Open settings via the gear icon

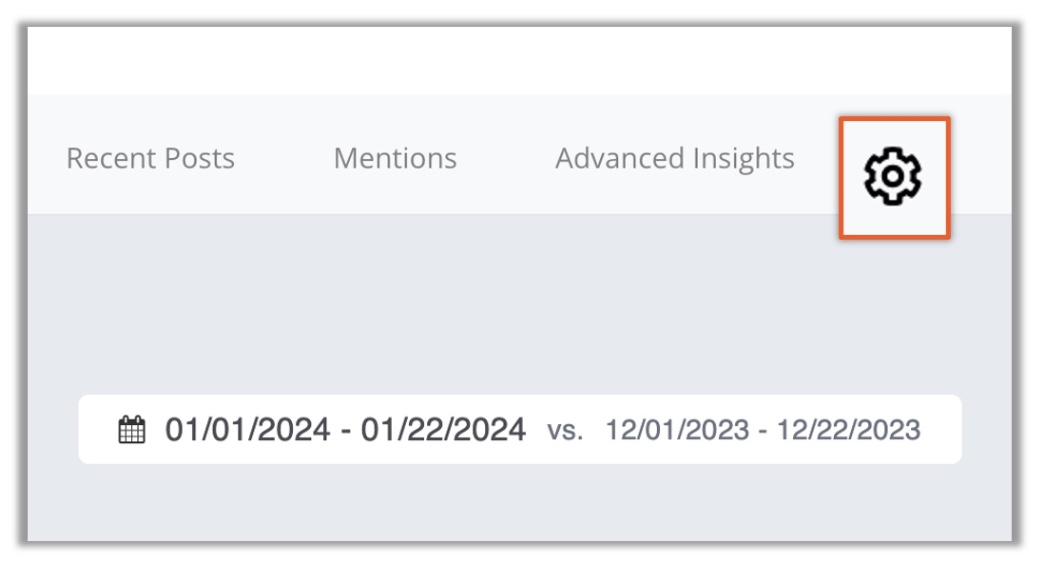892,176
